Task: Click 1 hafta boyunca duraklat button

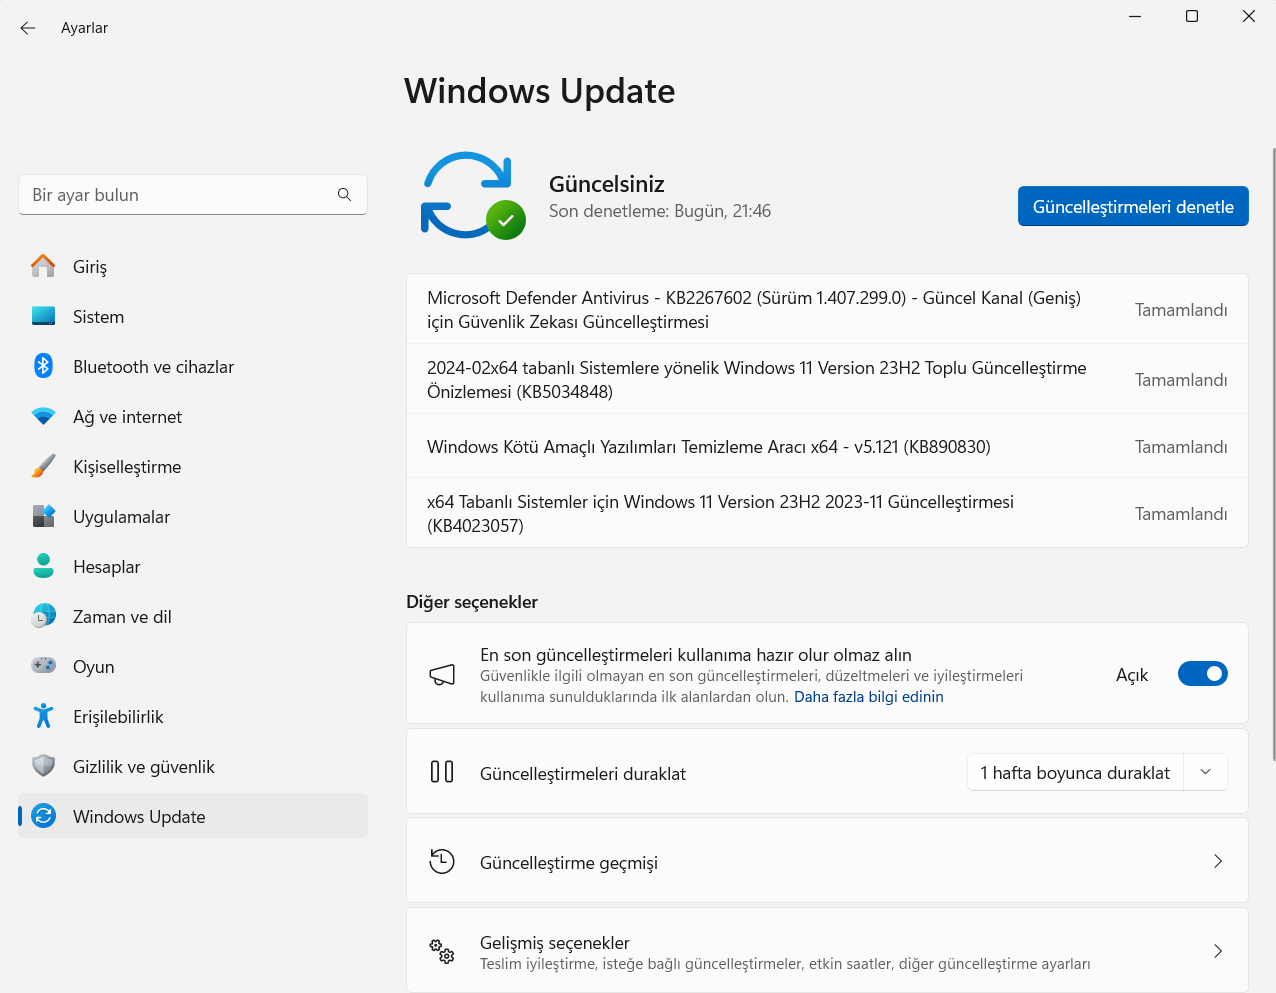Action: (x=1075, y=772)
